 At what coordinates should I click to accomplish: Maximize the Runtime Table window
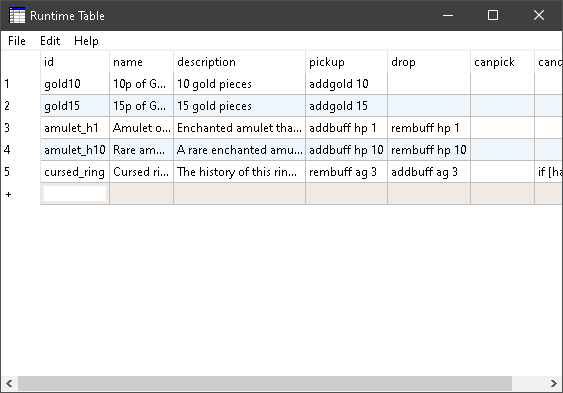(x=493, y=15)
